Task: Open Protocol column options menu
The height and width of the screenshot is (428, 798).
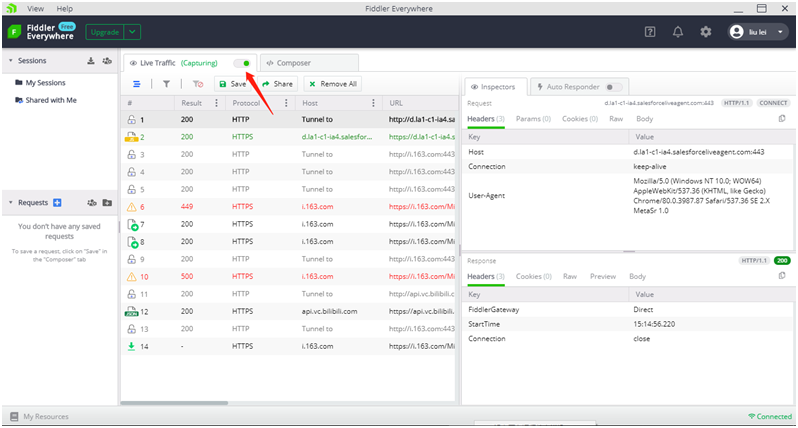Action: click(286, 103)
